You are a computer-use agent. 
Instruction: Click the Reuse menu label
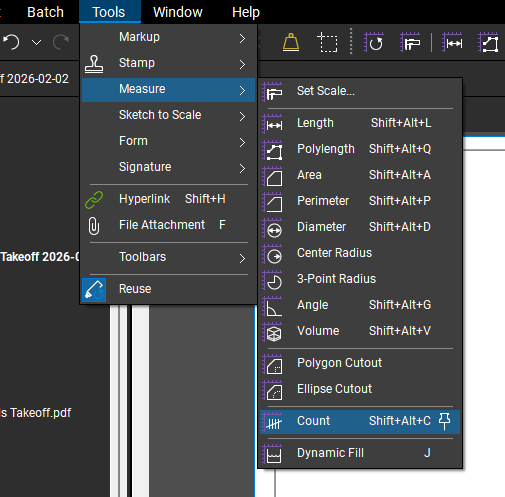pyautogui.click(x=135, y=289)
